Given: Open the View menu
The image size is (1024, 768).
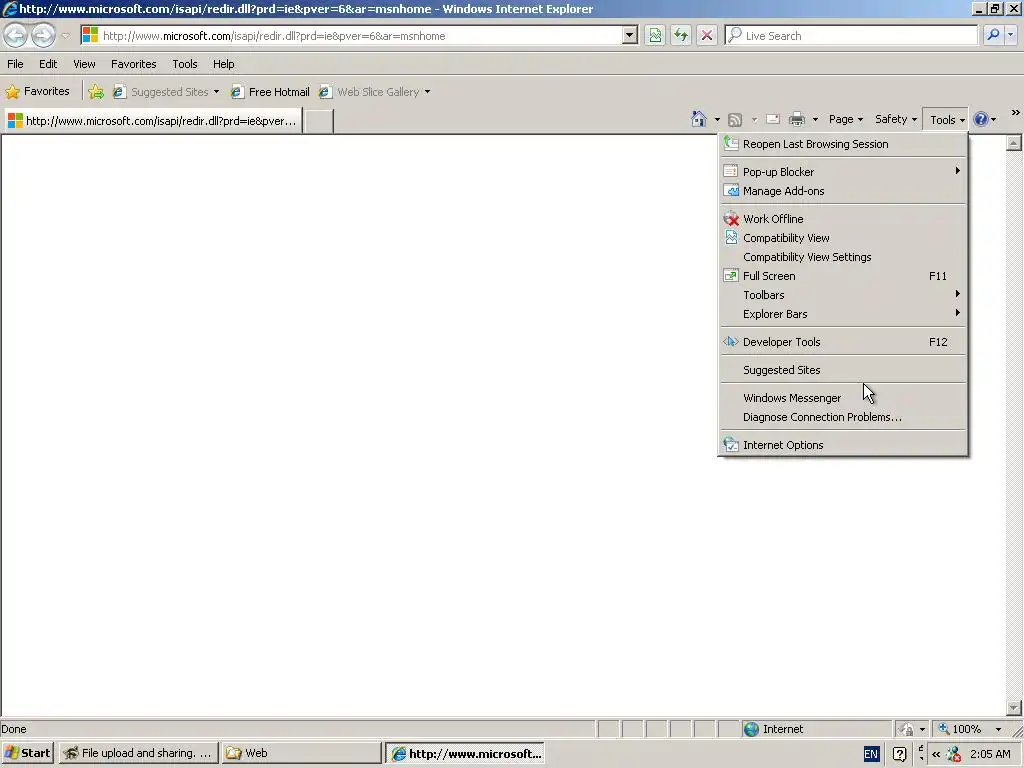Looking at the screenshot, I should coord(84,64).
